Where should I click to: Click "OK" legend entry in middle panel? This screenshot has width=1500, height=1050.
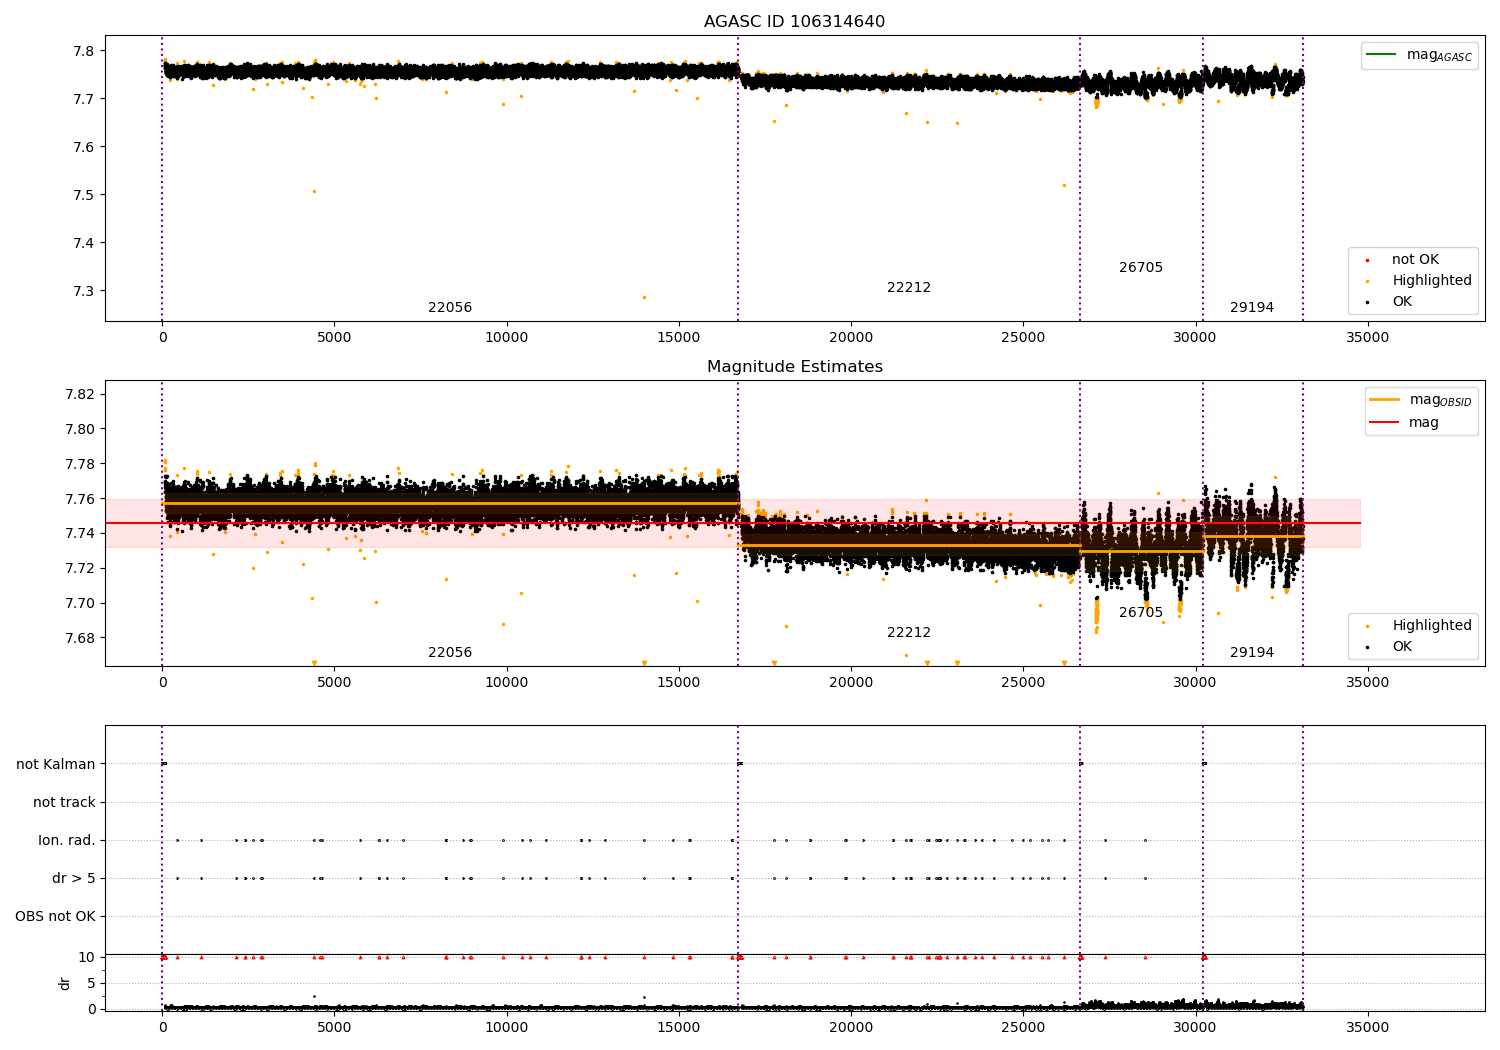point(1402,647)
